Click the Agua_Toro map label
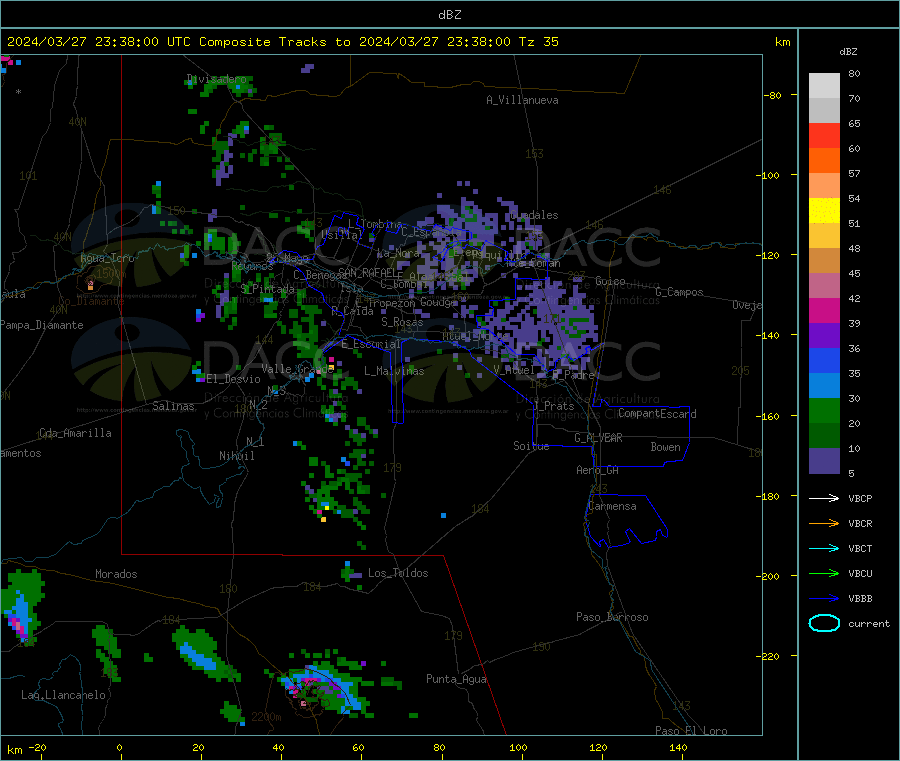Screen dimensions: 900x761 point(107,258)
